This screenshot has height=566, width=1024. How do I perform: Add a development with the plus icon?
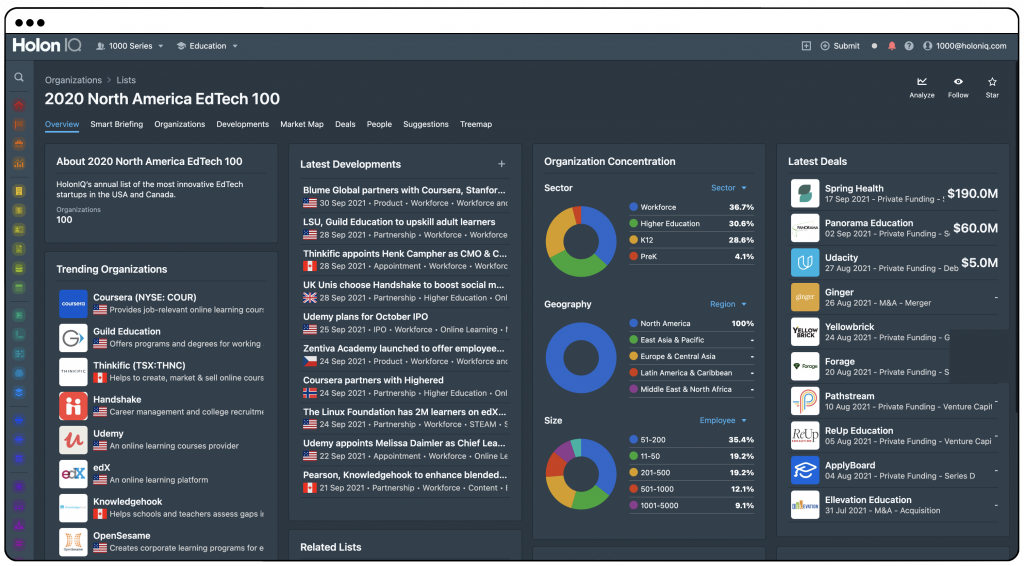coord(502,164)
